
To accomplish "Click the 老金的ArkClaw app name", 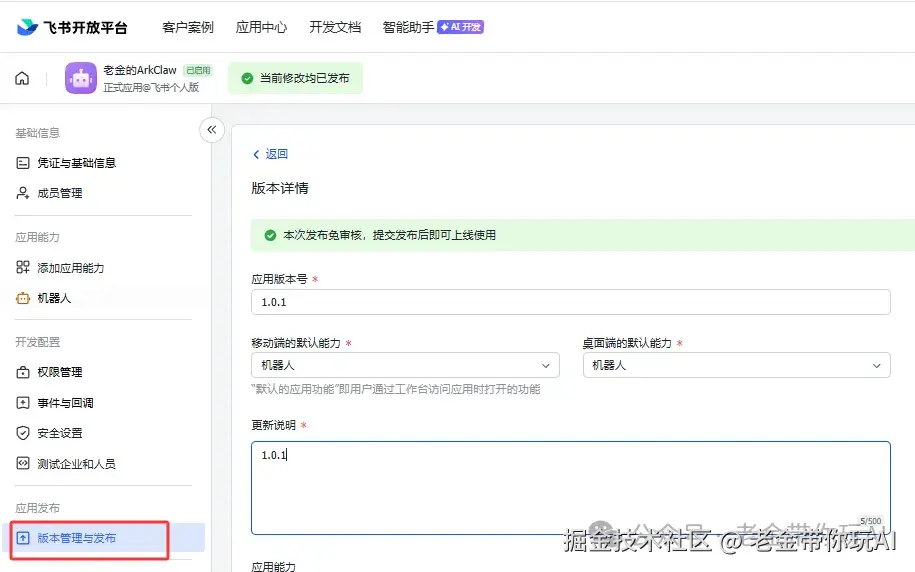I will point(140,70).
